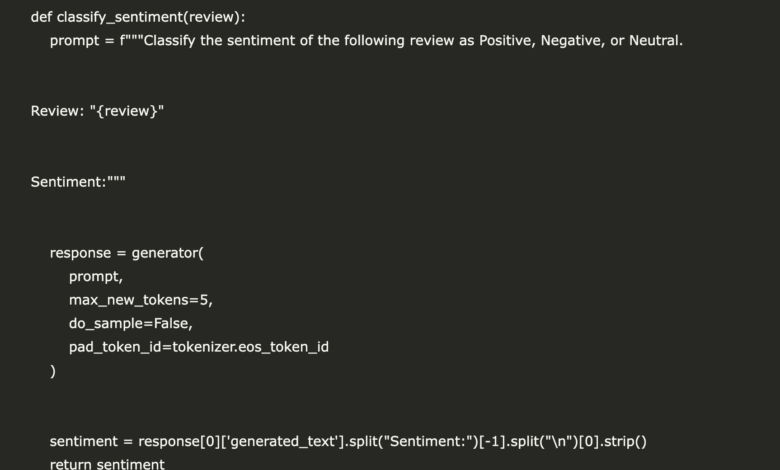Click the word Classify in the prompt string
This screenshot has height=470, width=780.
[x=169, y=41]
